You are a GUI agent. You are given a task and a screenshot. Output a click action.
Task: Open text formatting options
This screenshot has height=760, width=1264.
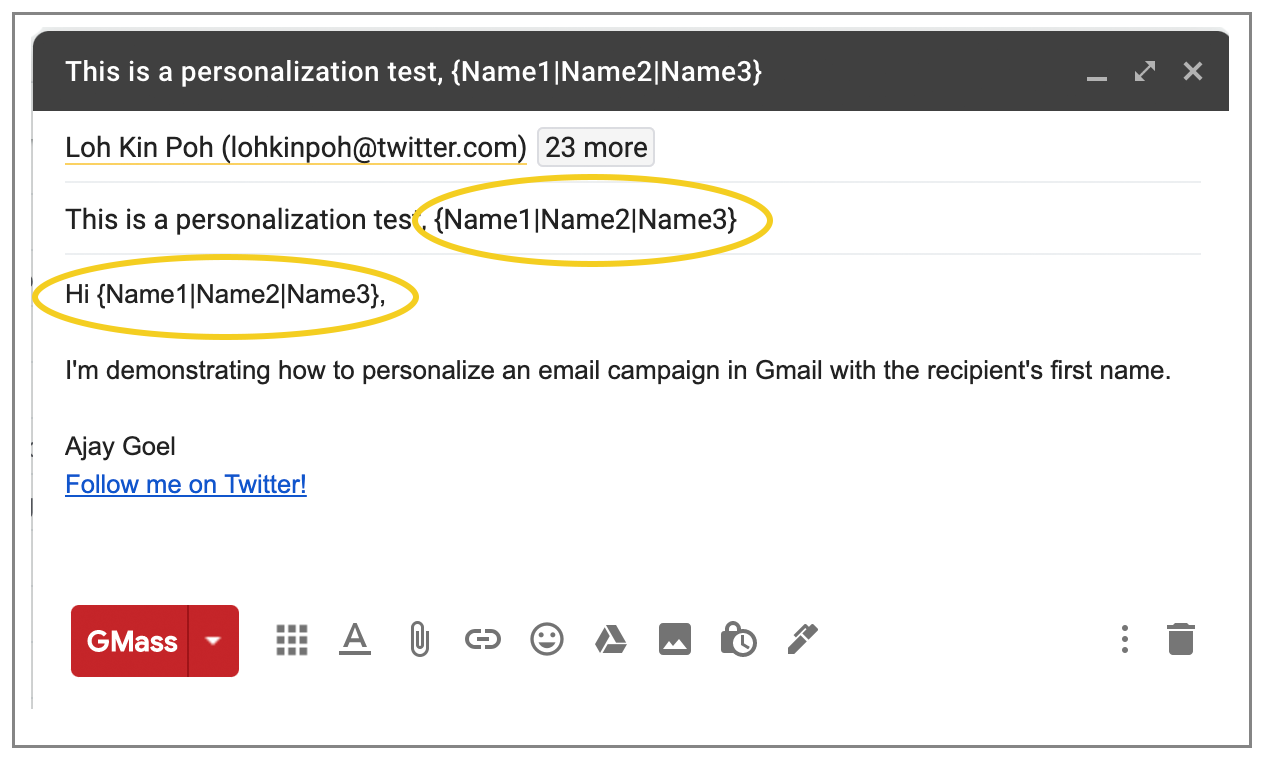[354, 639]
